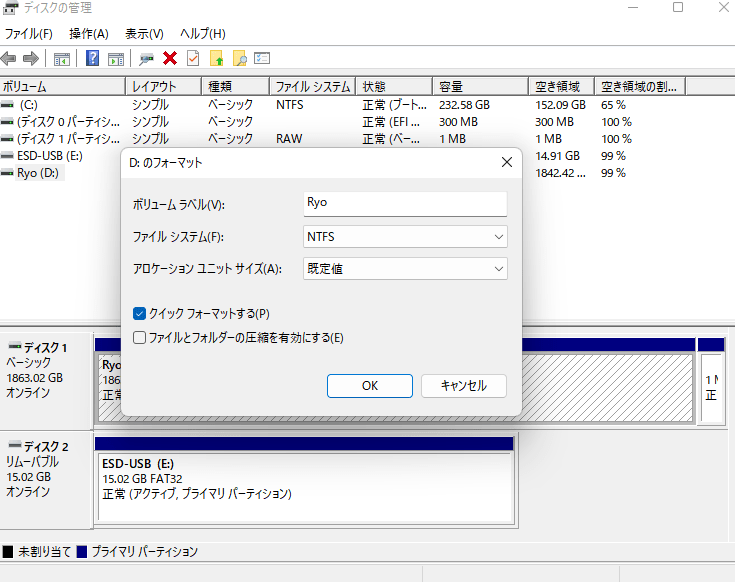Expand the アロケーション ユニット サイズ dropdown

click(405, 269)
